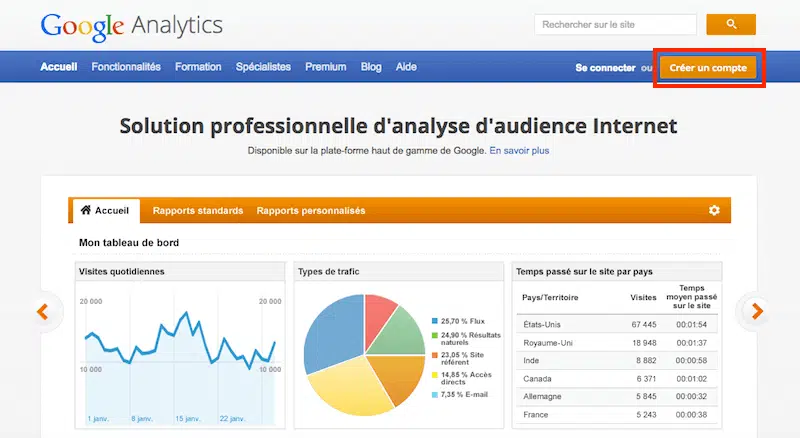This screenshot has width=800, height=438.
Task: Open the En savoir plus link
Action: pyautogui.click(x=519, y=151)
